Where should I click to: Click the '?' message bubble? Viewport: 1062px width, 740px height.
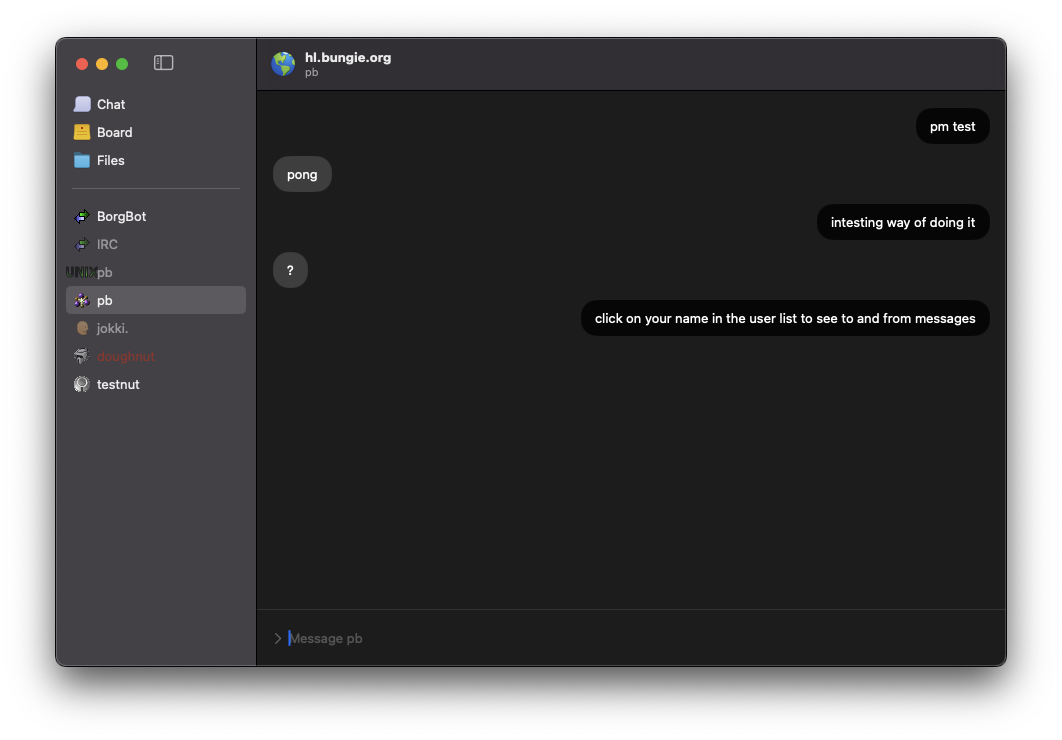(291, 270)
